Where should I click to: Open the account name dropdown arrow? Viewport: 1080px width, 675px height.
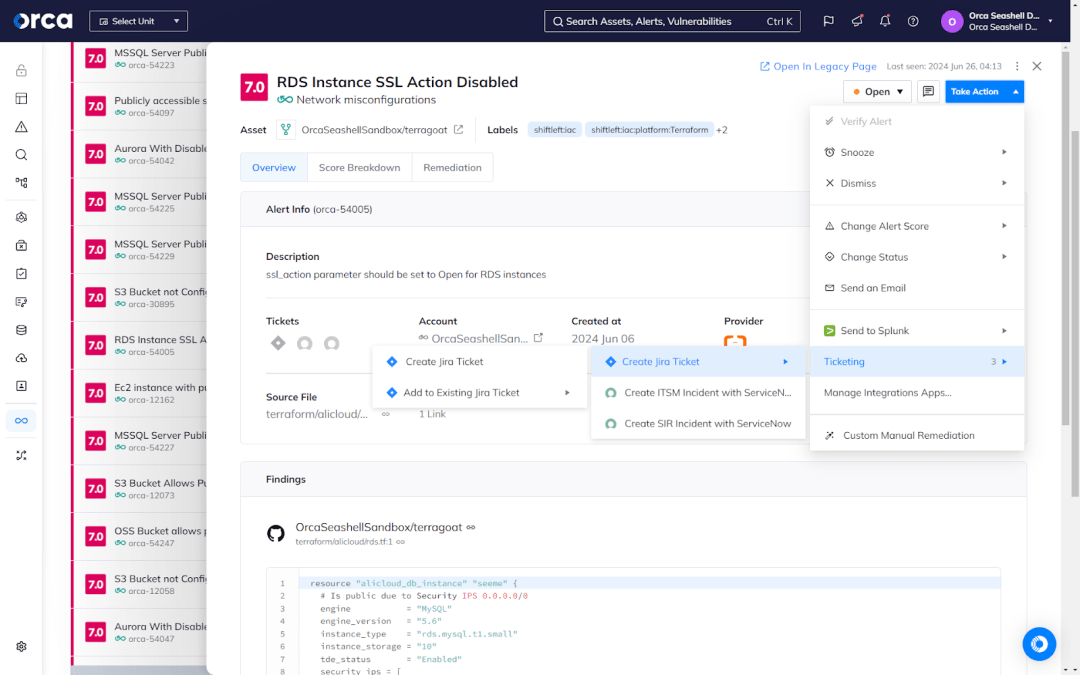(x=1050, y=21)
